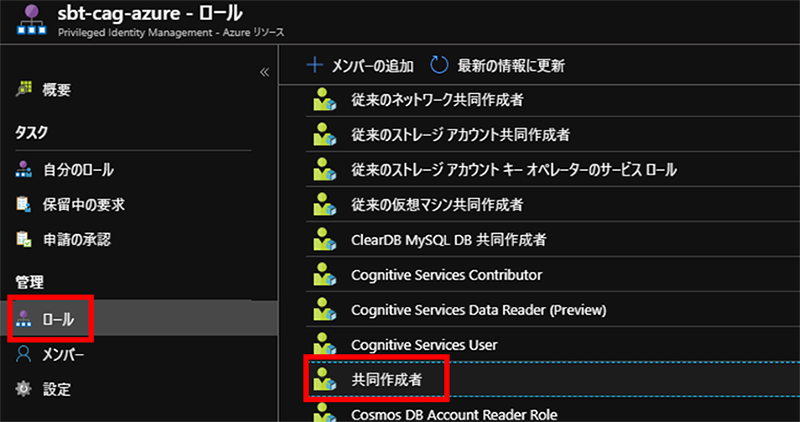This screenshot has height=422, width=800.
Task: Collapse the sidebar with double chevron
Action: (x=264, y=72)
